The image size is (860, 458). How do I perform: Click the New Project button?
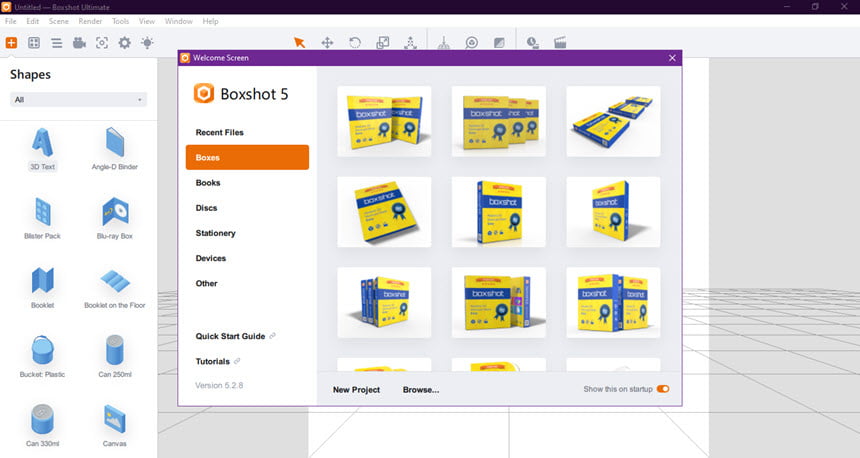(357, 389)
